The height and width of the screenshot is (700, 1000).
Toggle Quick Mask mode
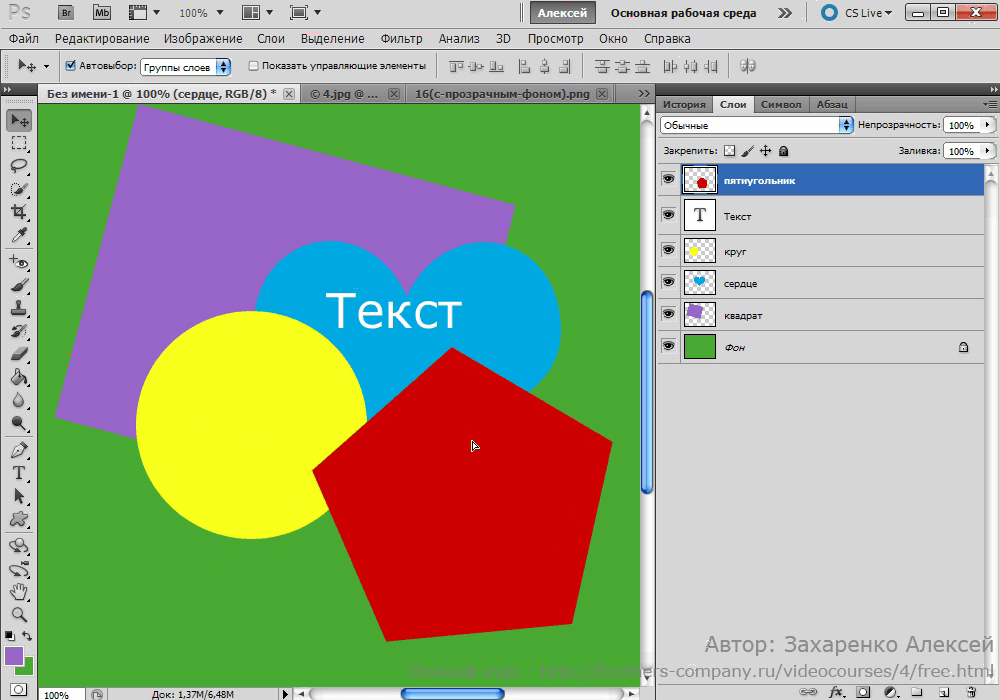(19, 689)
